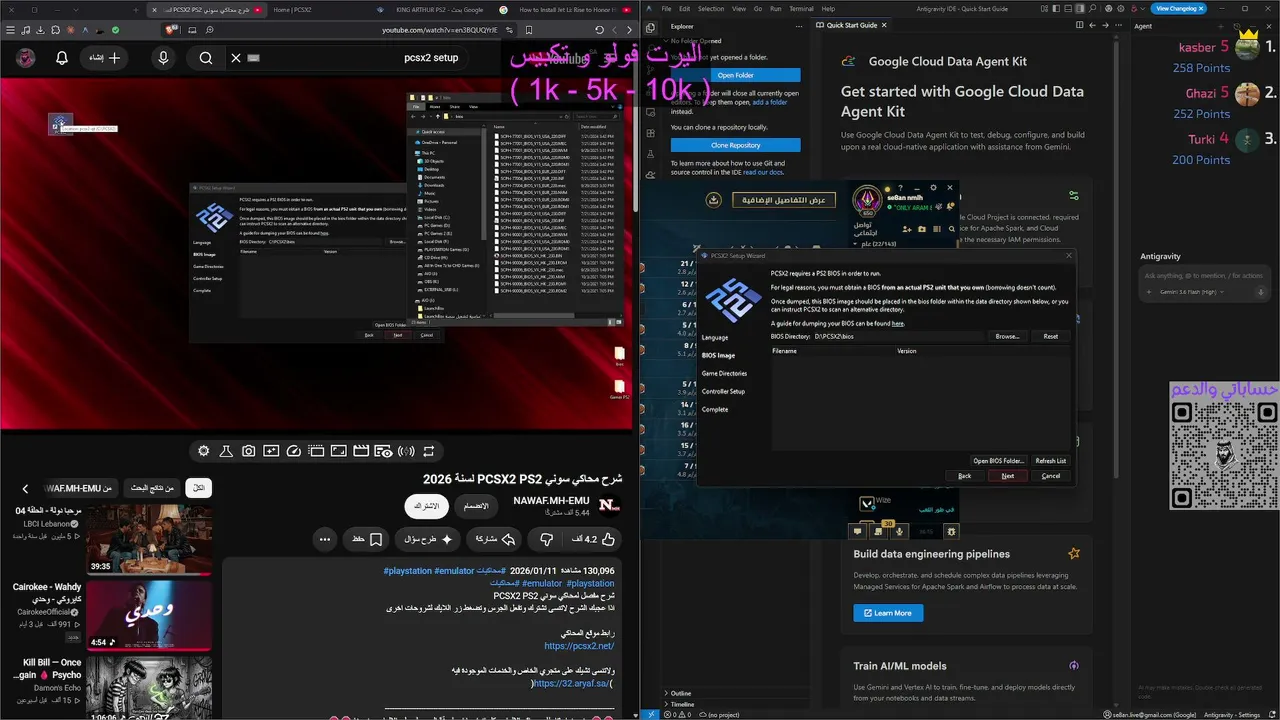Image resolution: width=1280 pixels, height=720 pixels.
Task: Take a video screenshot with the camera icon
Action: [x=249, y=451]
